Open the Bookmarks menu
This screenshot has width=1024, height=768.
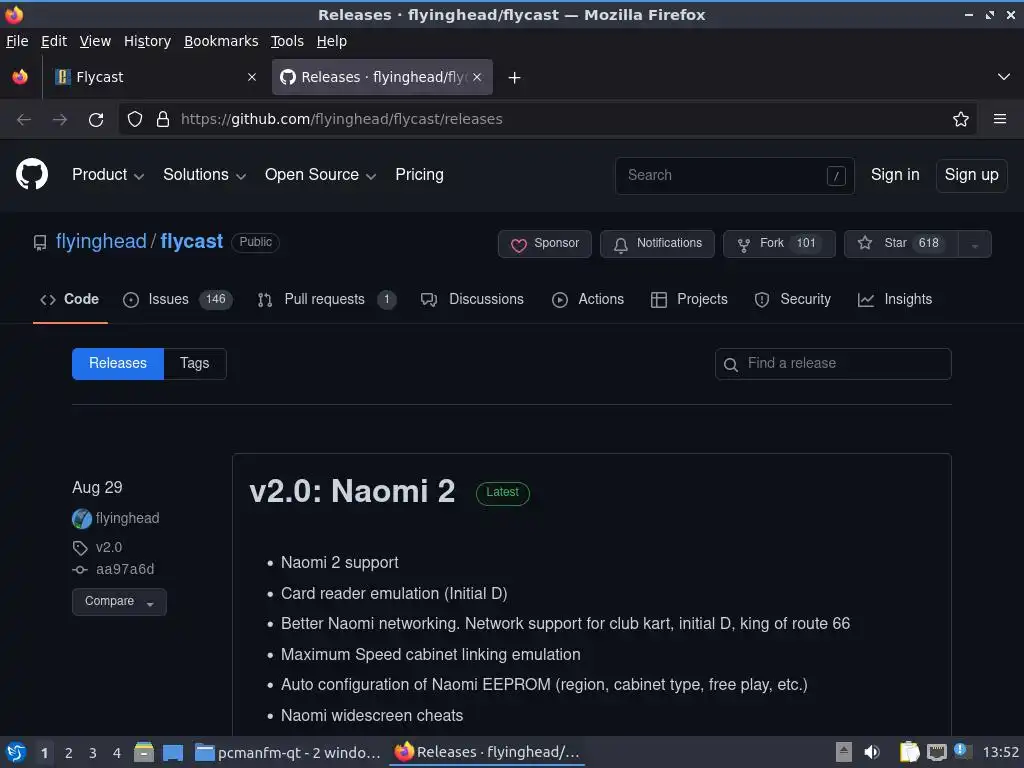[x=221, y=41]
